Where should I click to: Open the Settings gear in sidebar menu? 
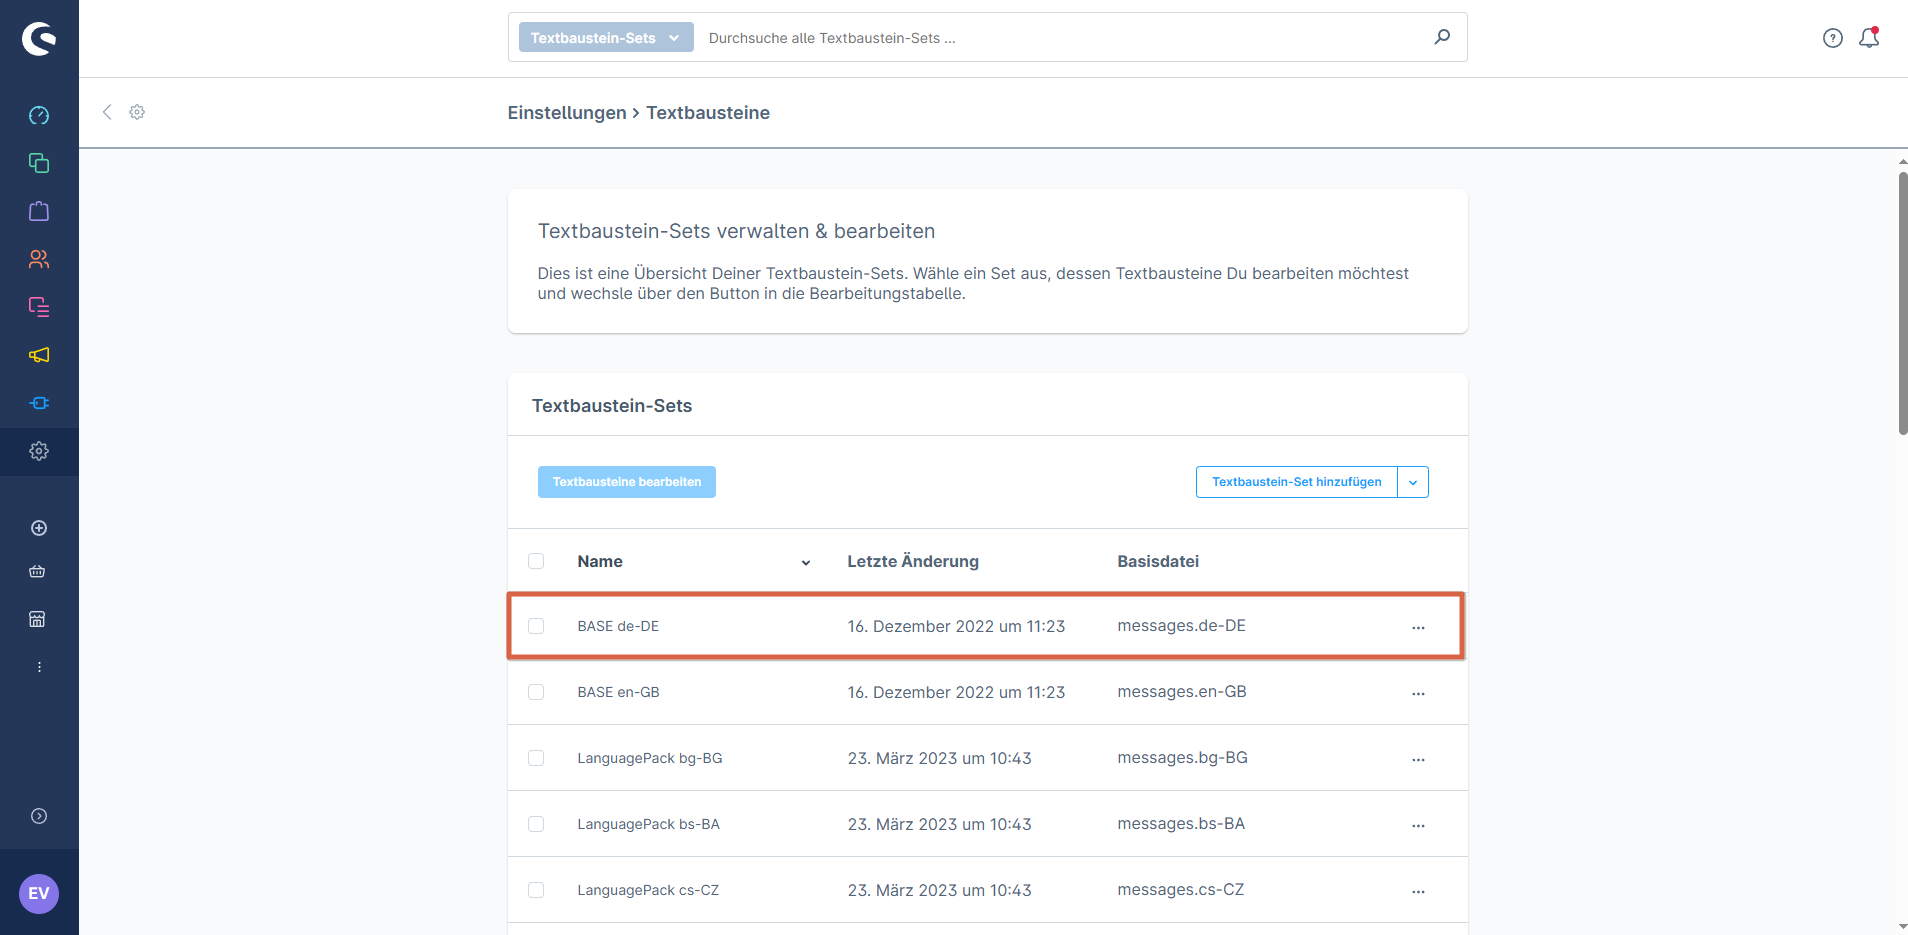39,451
